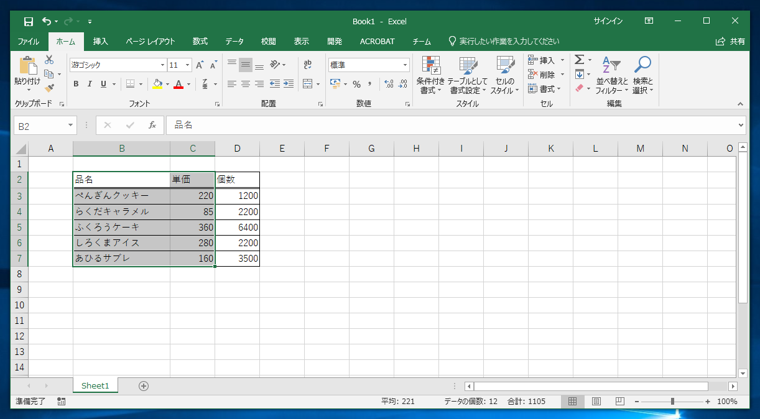Apply the yellow fill color bucket
This screenshot has height=419, width=760.
pos(157,84)
